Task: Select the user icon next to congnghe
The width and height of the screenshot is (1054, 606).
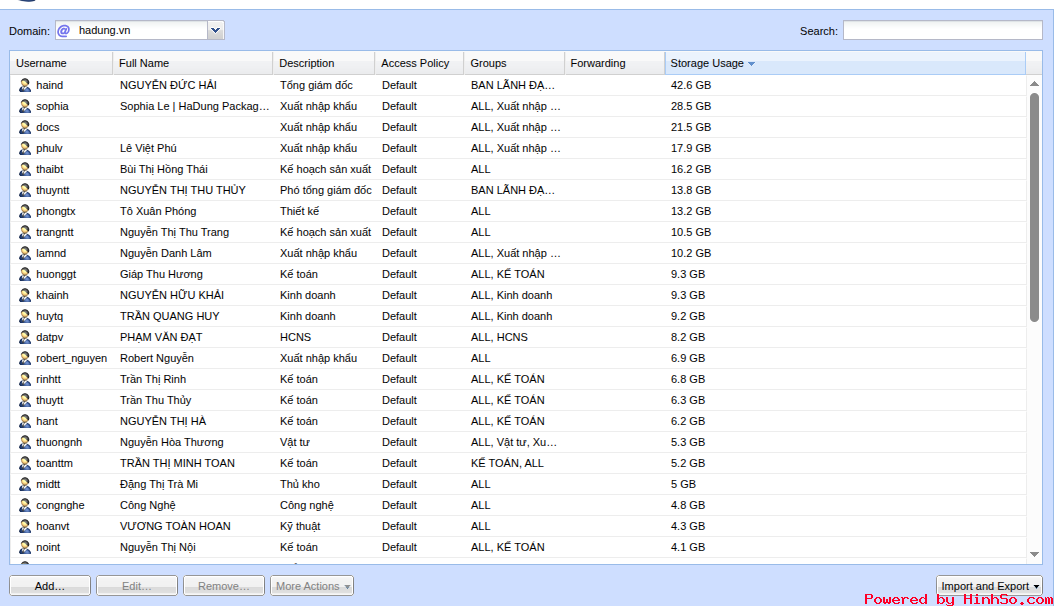Action: (25, 505)
